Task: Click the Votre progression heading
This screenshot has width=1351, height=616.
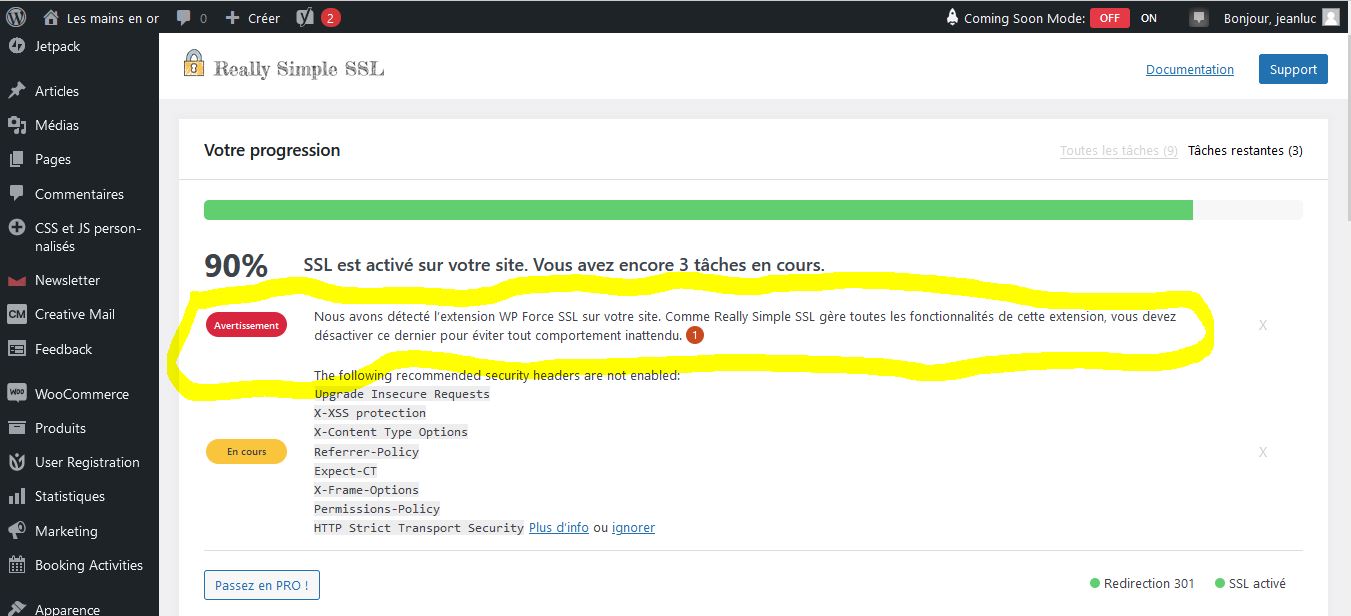Action: click(x=272, y=150)
